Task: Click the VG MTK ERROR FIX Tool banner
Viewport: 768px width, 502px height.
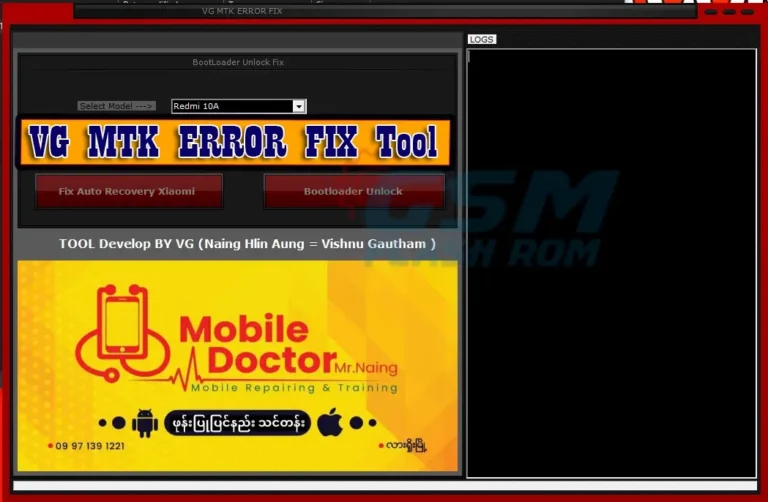Action: (235, 143)
